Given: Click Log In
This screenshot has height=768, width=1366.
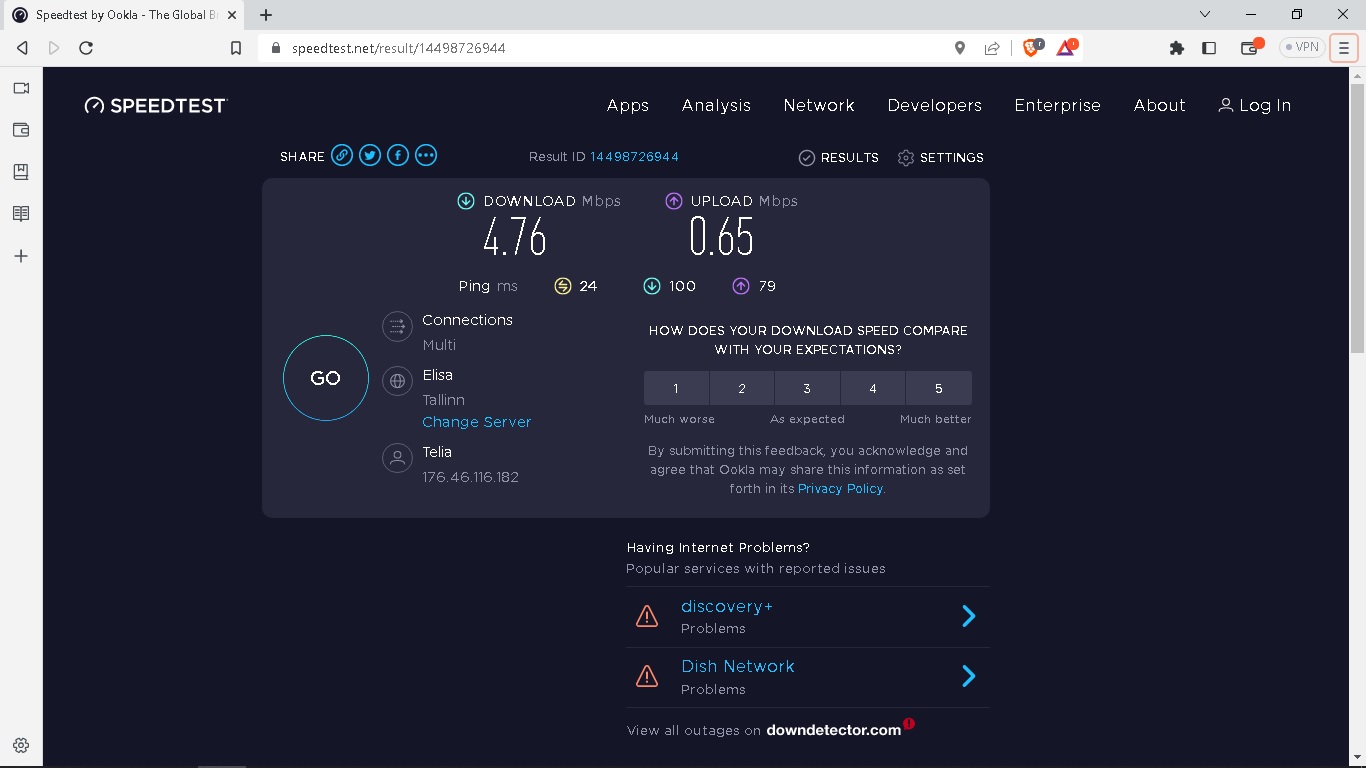Looking at the screenshot, I should 1254,105.
